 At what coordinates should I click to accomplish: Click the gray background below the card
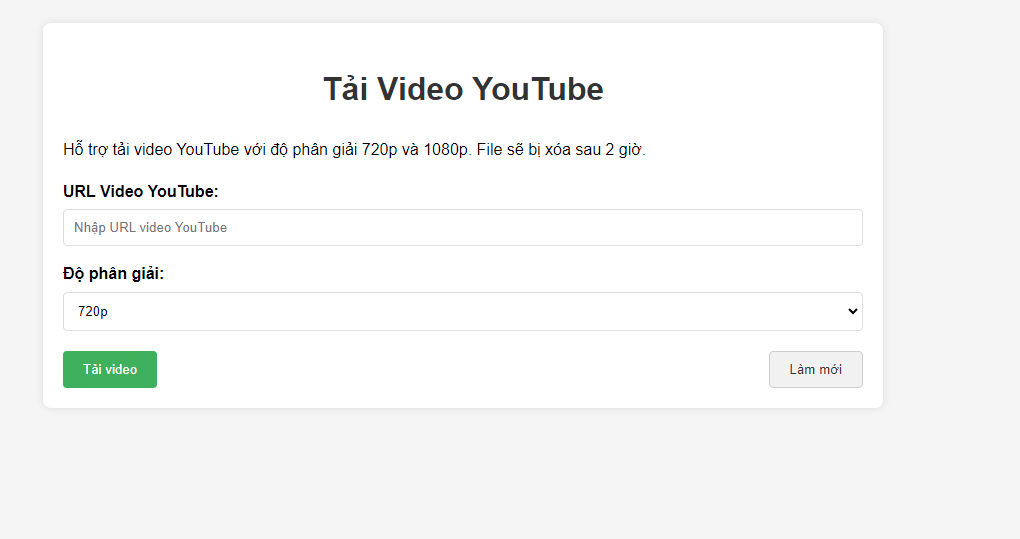(x=460, y=475)
